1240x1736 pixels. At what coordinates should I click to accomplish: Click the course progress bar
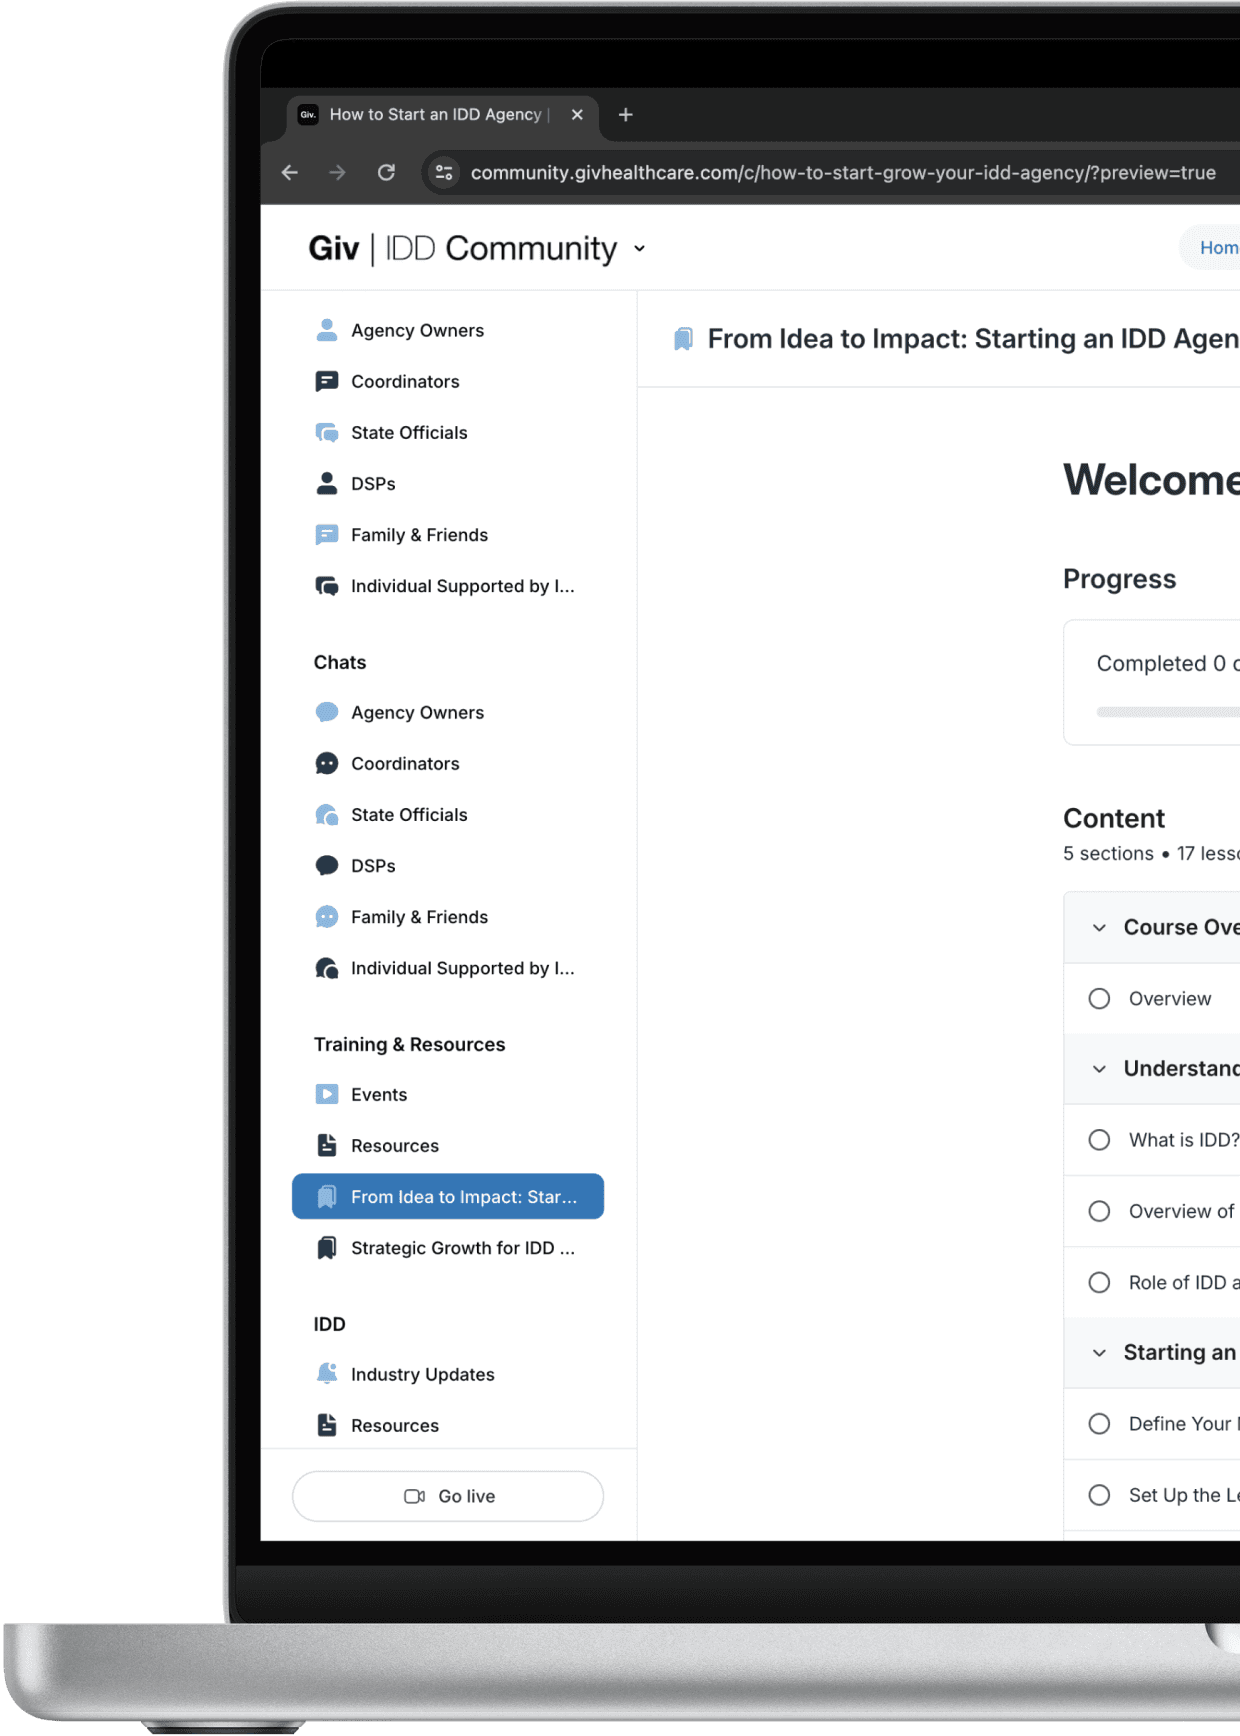pyautogui.click(x=1168, y=712)
